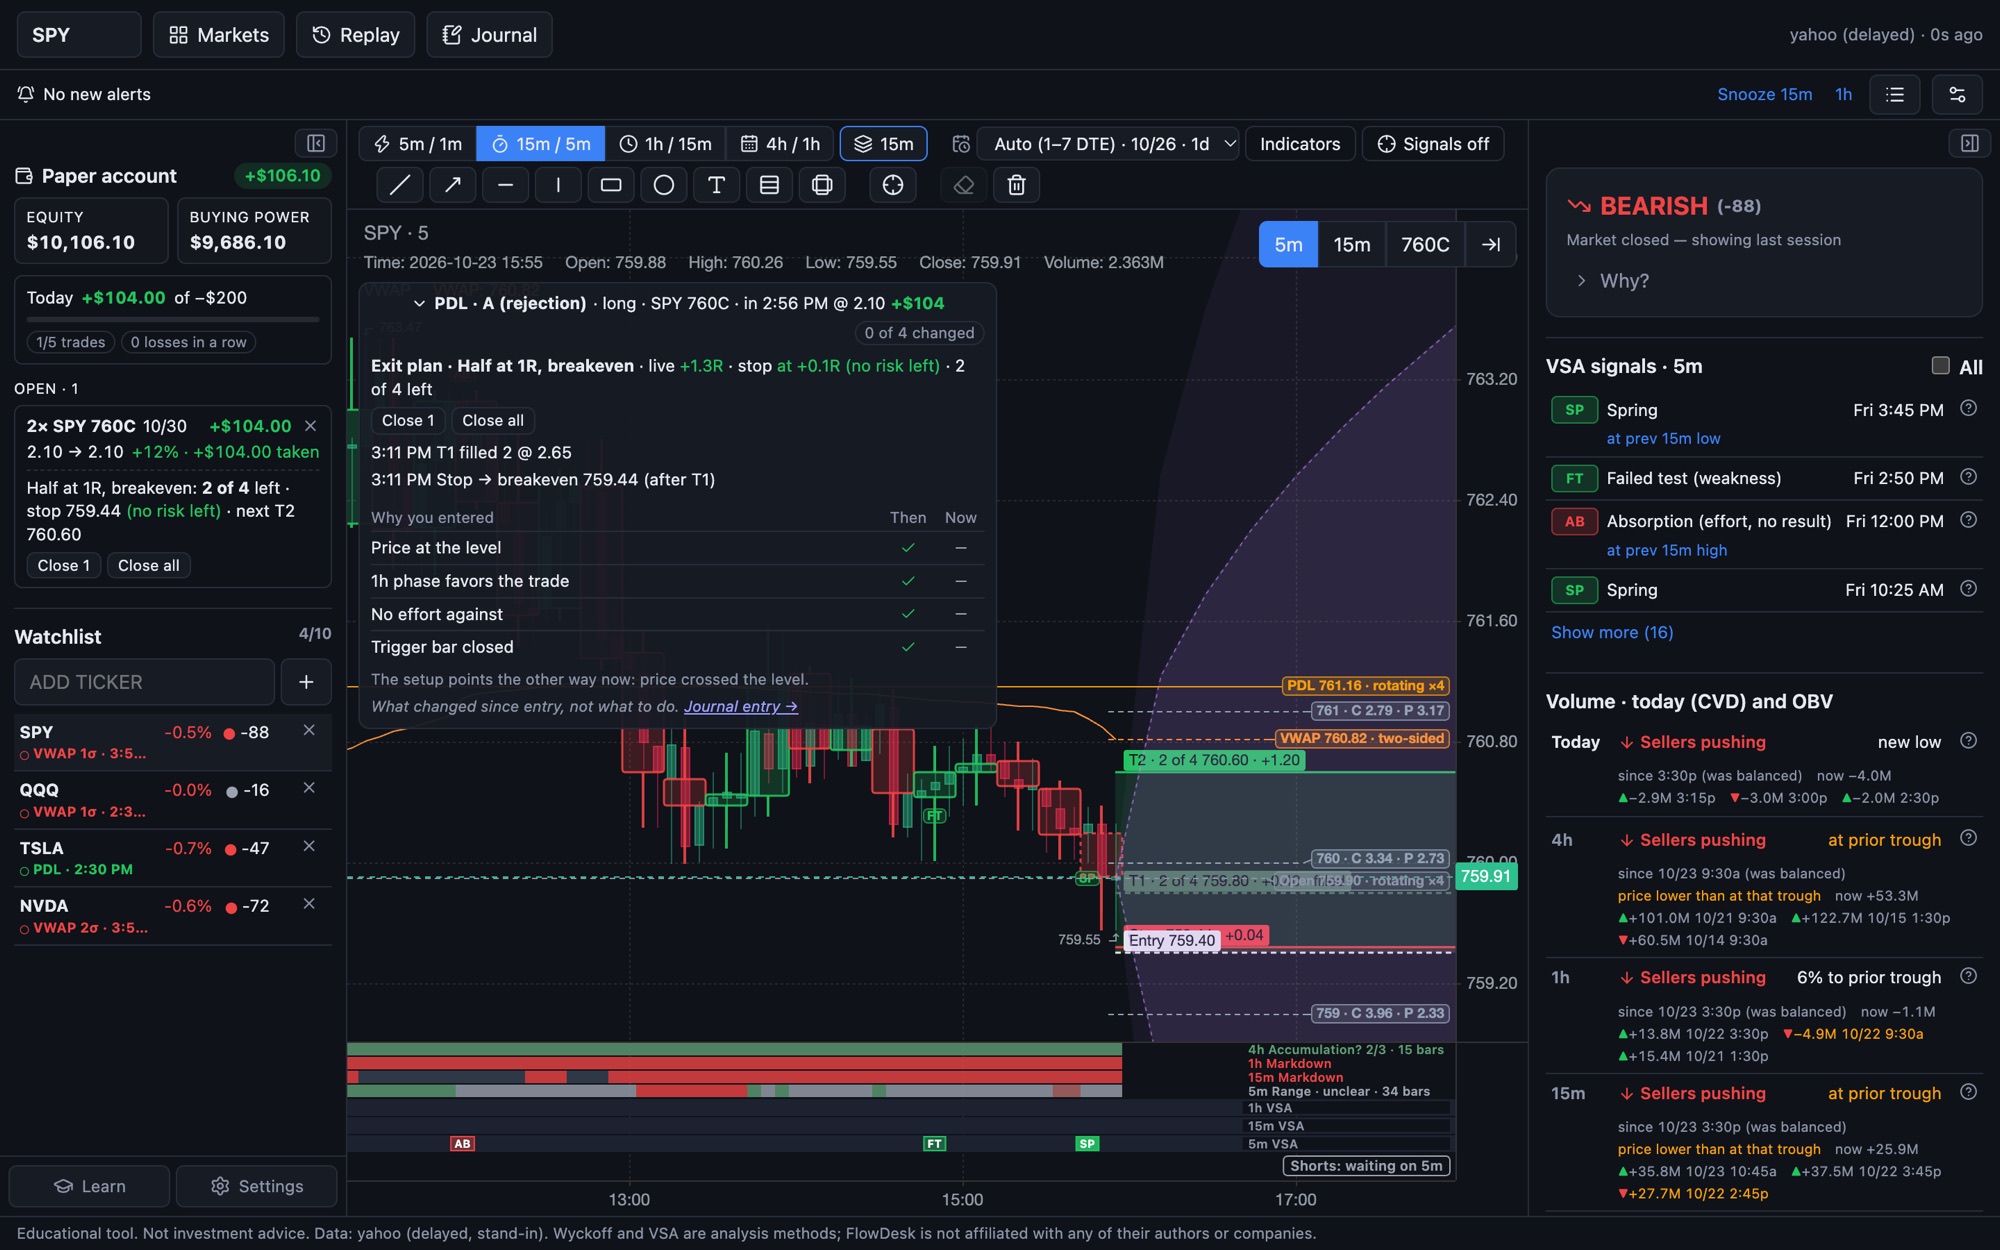Viewport: 2000px width, 1250px height.
Task: Select the arrow drawing tool
Action: 453,185
